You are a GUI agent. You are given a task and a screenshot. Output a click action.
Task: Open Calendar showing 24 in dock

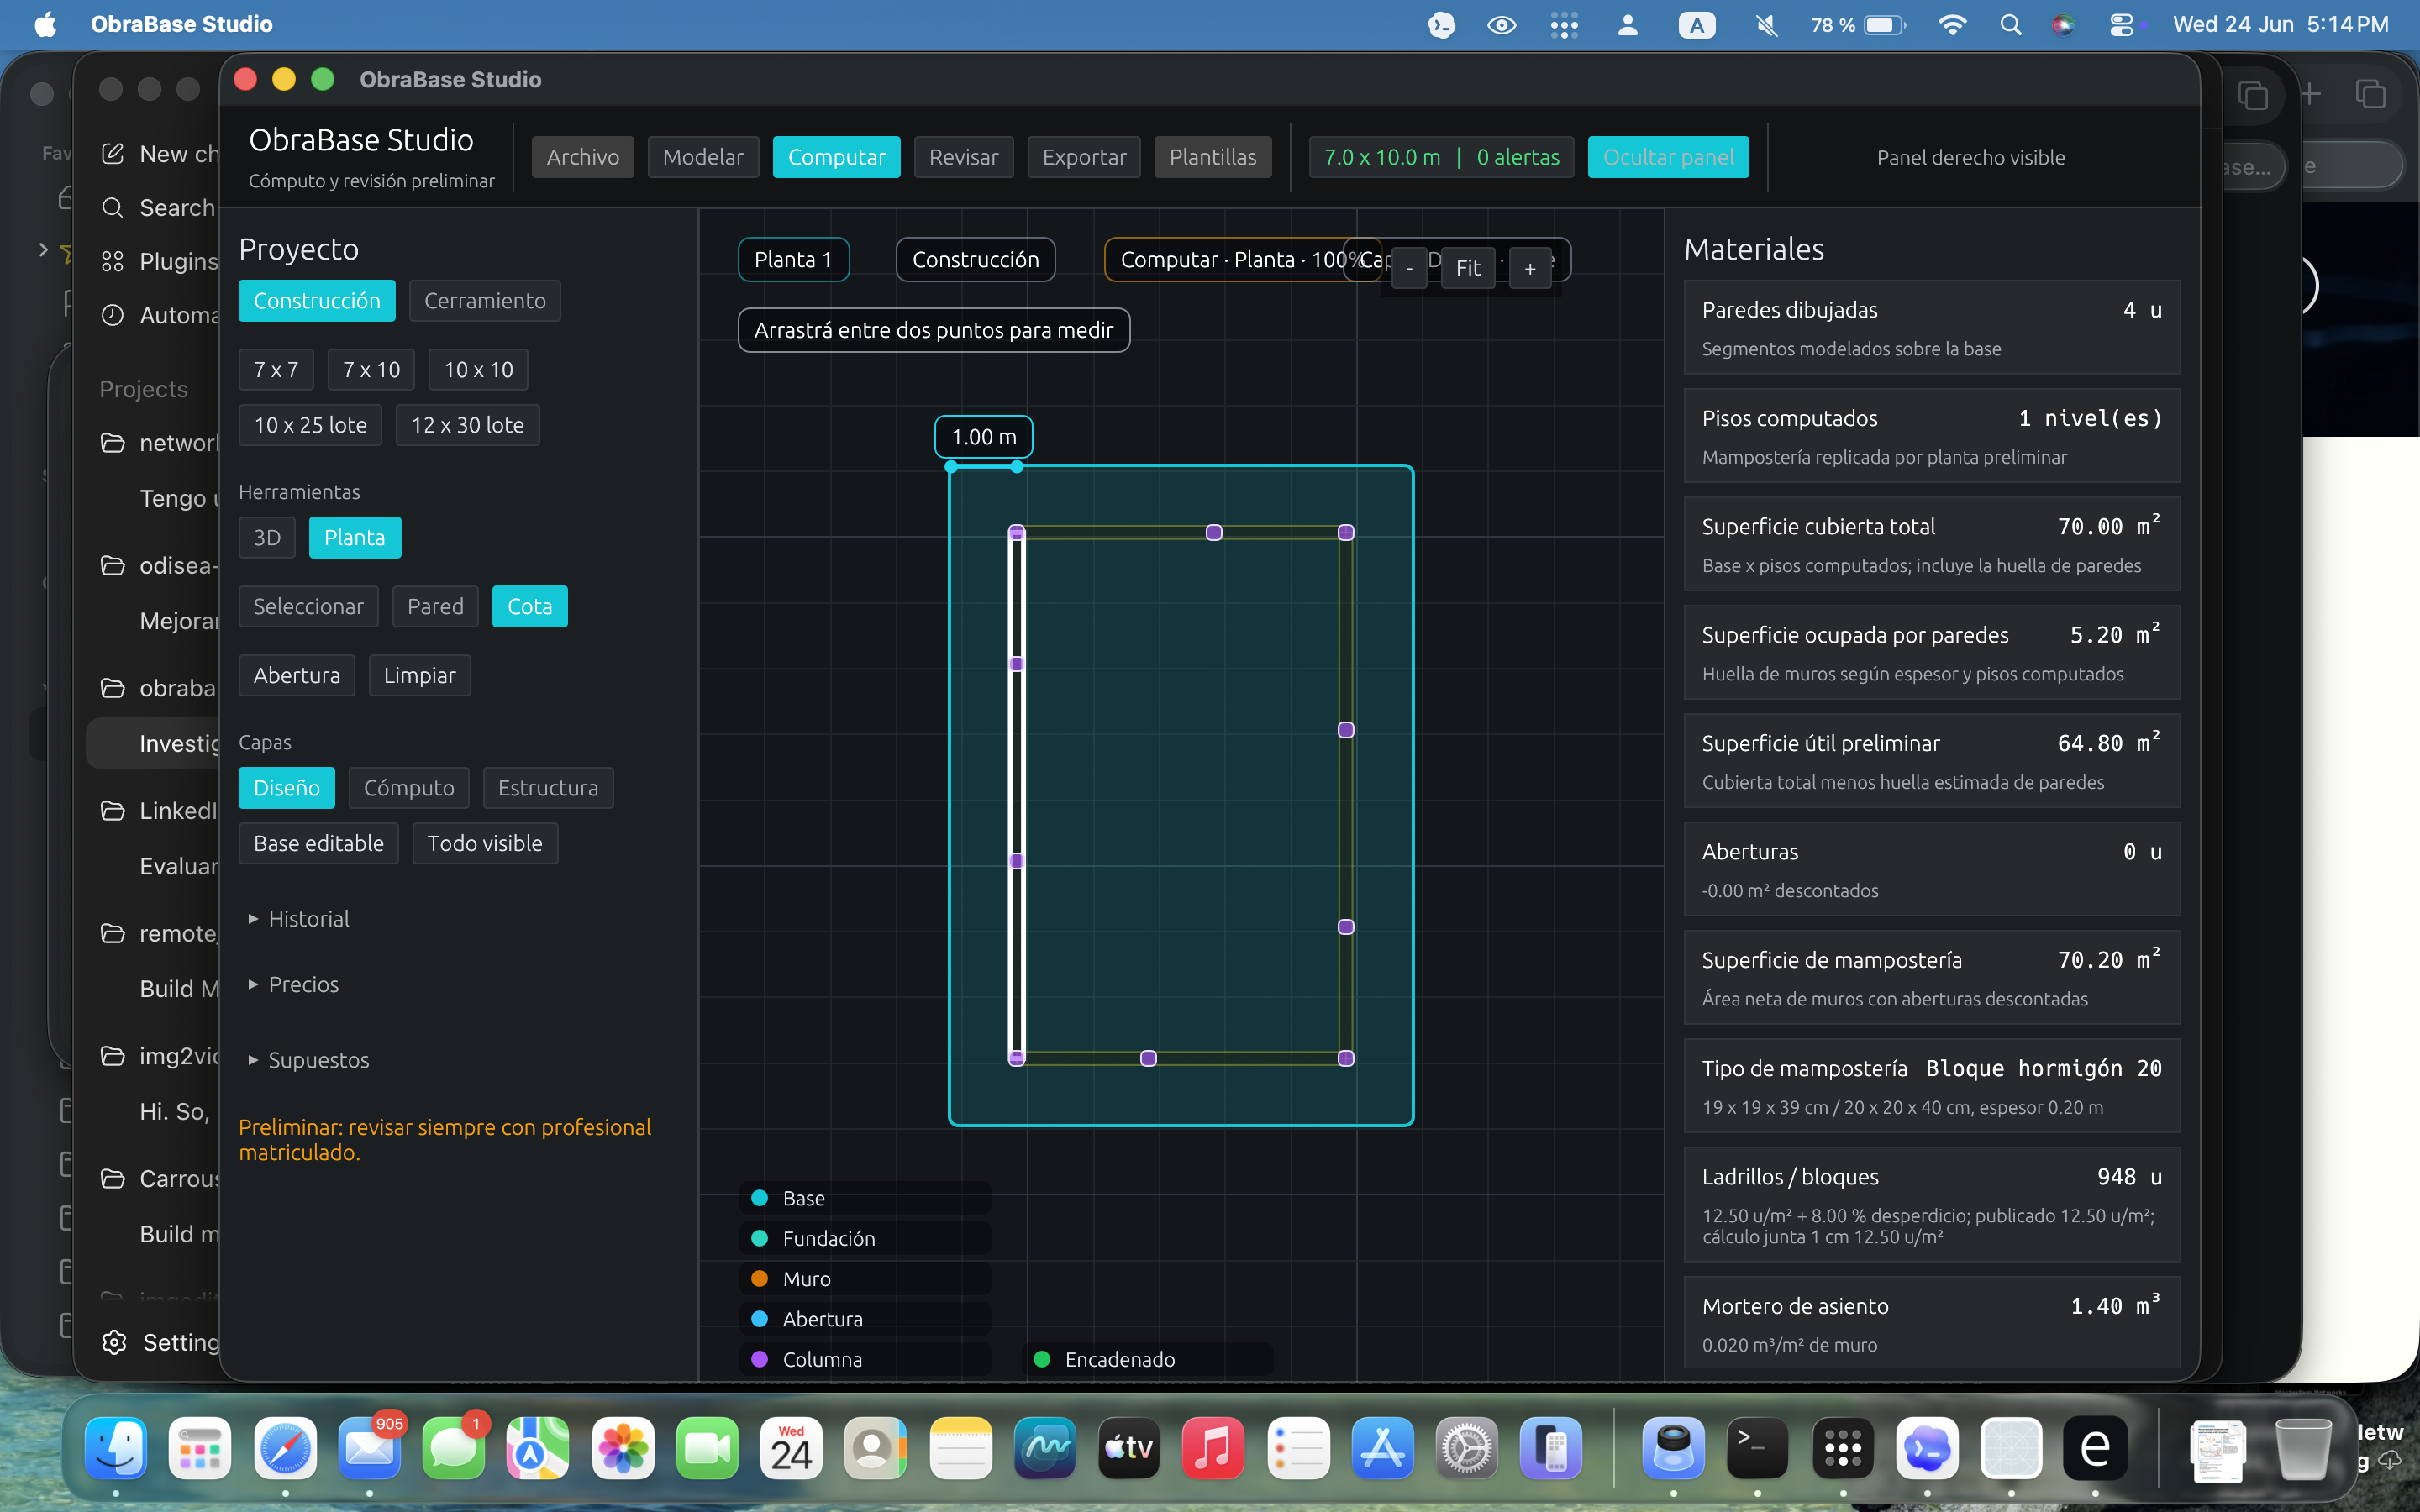click(791, 1448)
